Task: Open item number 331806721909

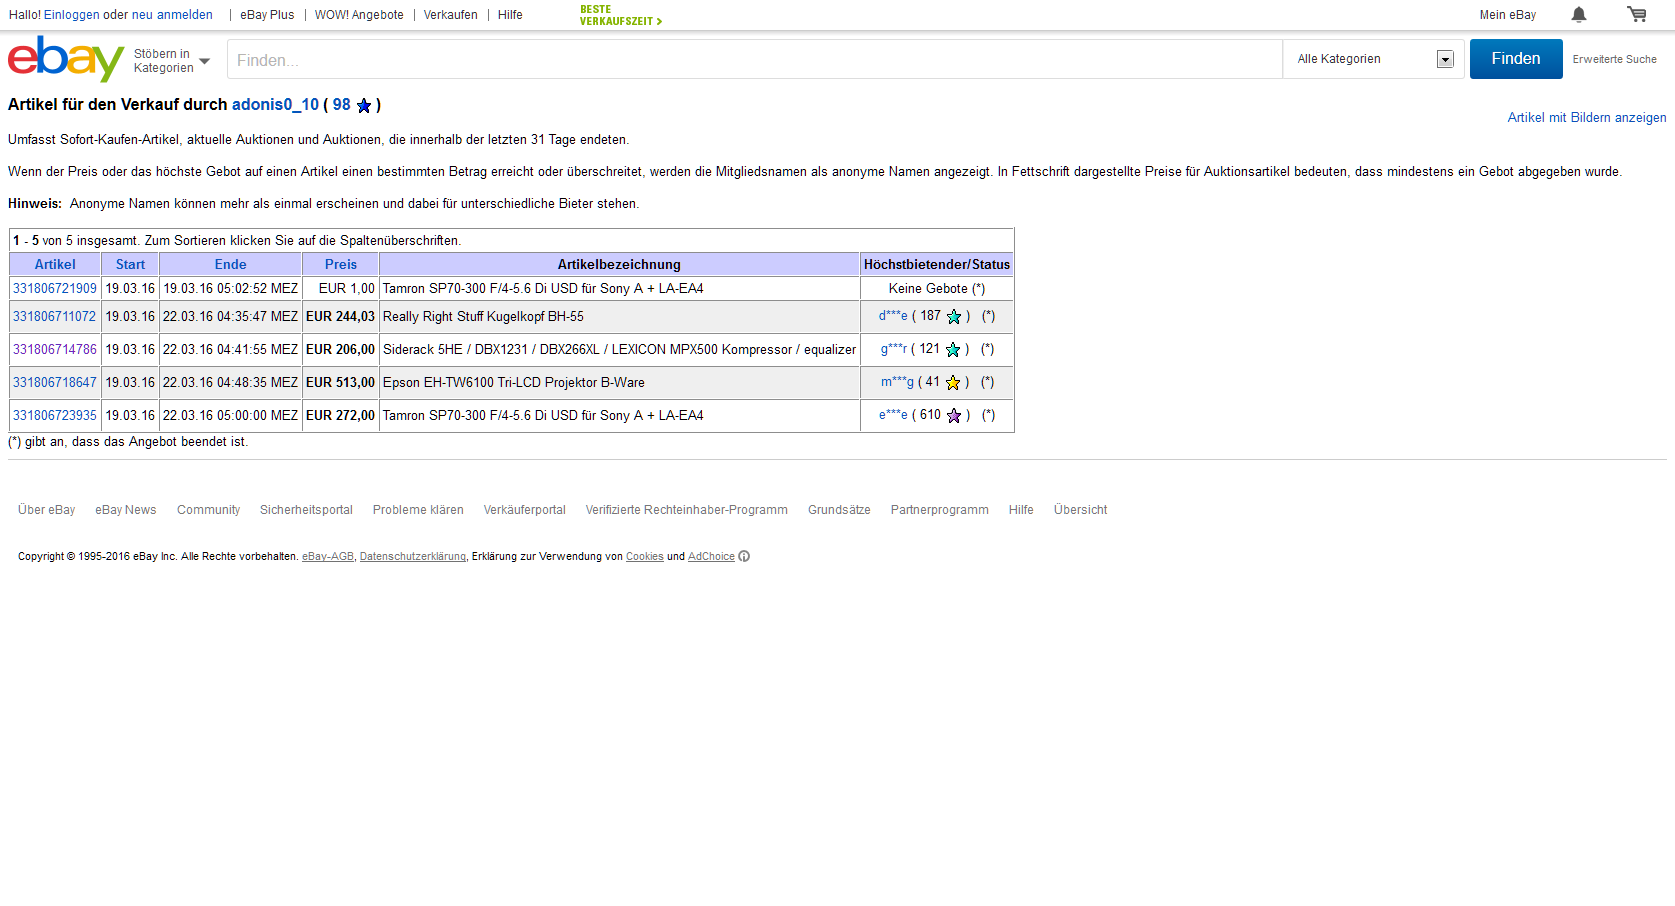Action: tap(55, 289)
